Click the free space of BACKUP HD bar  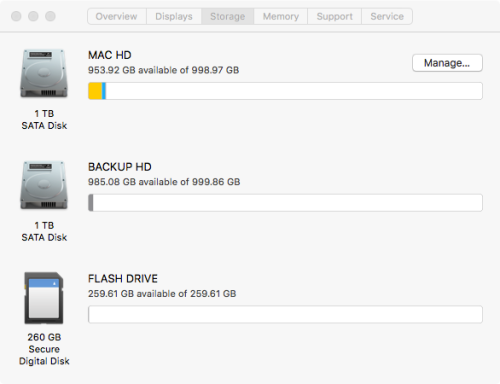pyautogui.click(x=288, y=203)
